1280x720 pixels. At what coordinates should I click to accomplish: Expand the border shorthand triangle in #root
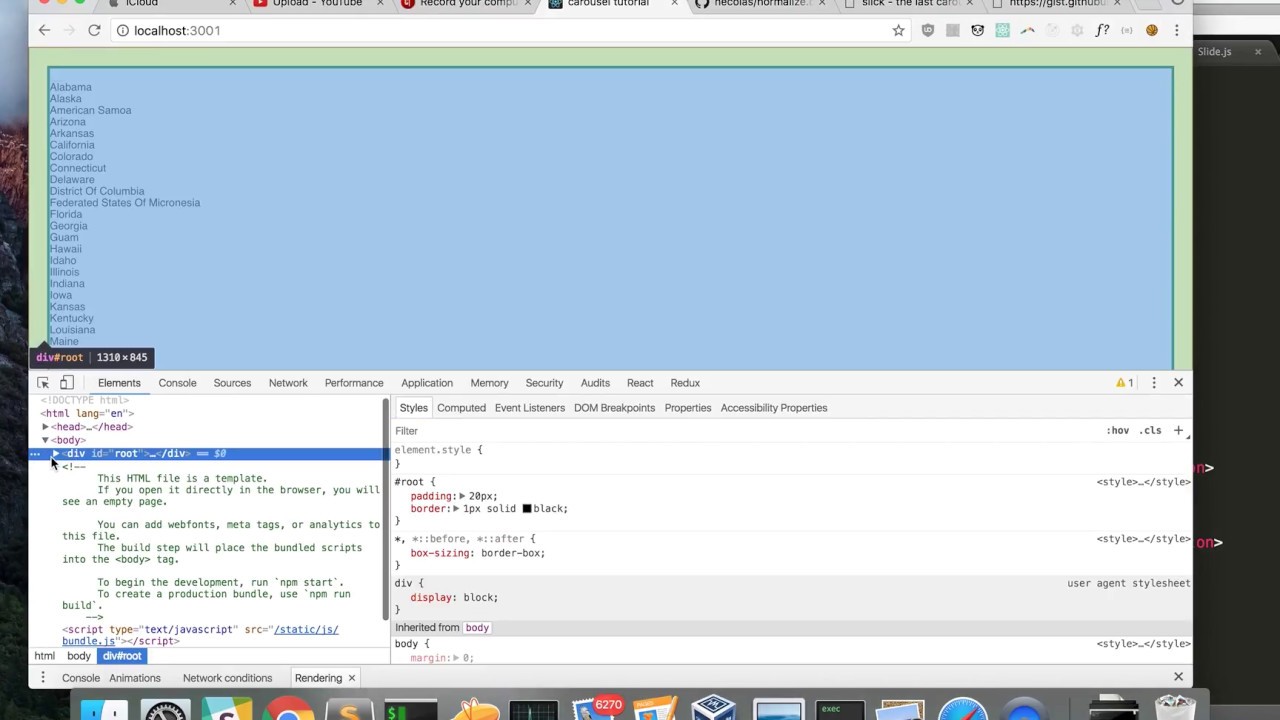[455, 509]
